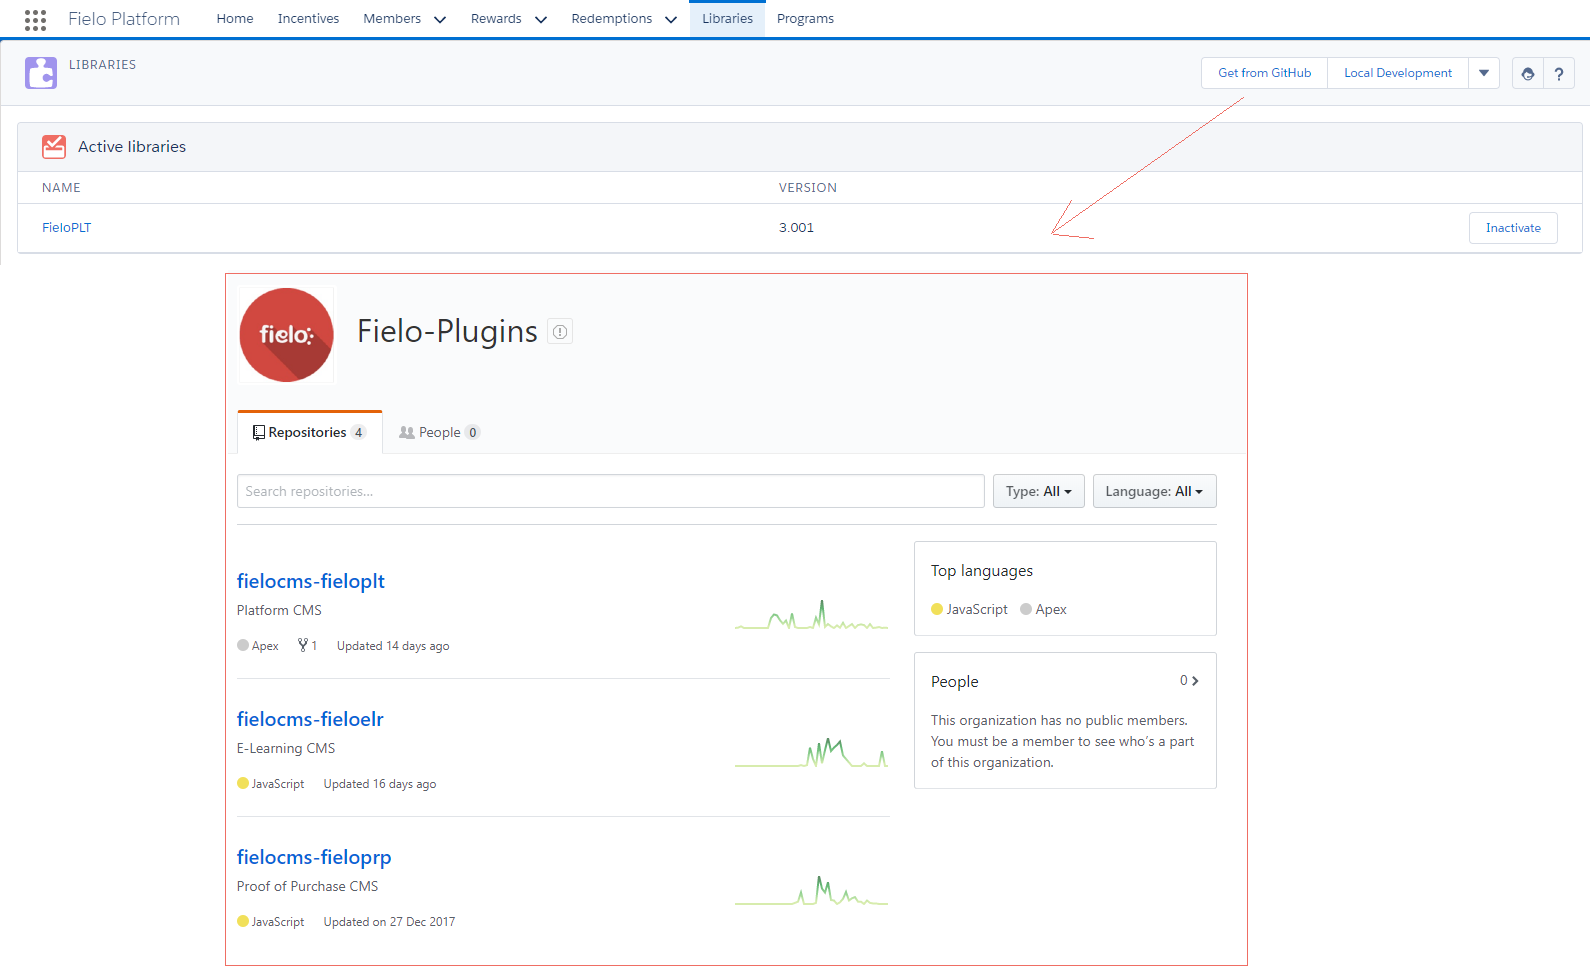Click the Get from GitHub button

click(x=1264, y=73)
